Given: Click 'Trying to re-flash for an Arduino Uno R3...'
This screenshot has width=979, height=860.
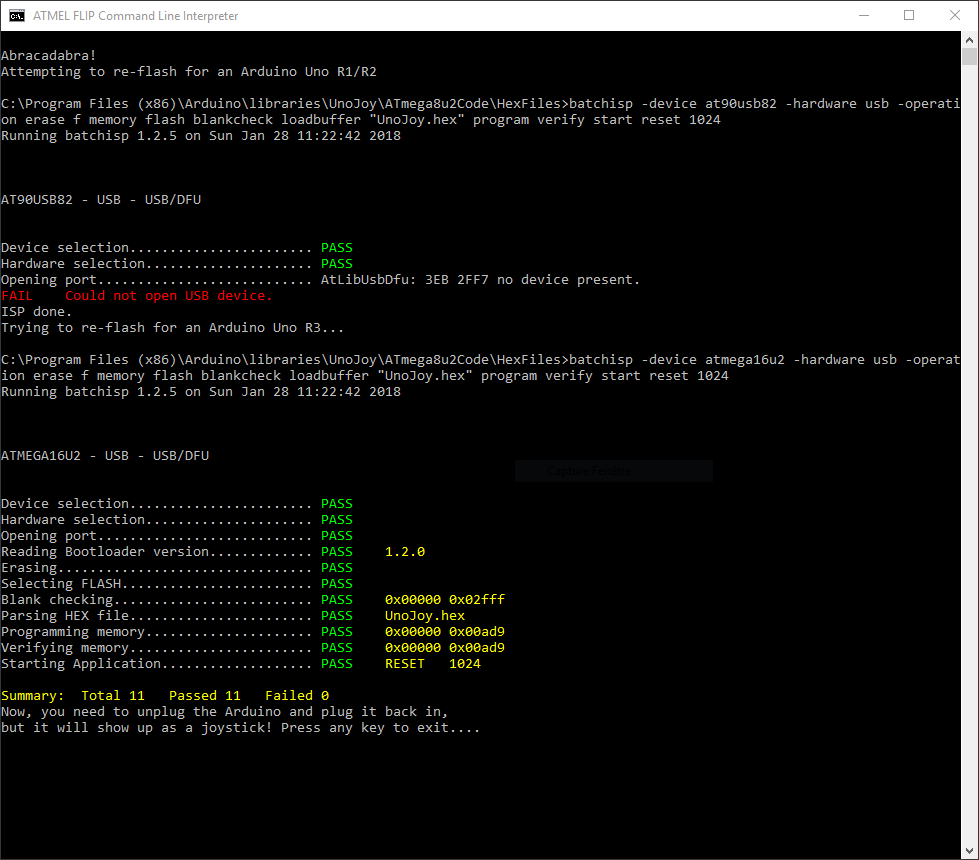Looking at the screenshot, I should tap(172, 328).
